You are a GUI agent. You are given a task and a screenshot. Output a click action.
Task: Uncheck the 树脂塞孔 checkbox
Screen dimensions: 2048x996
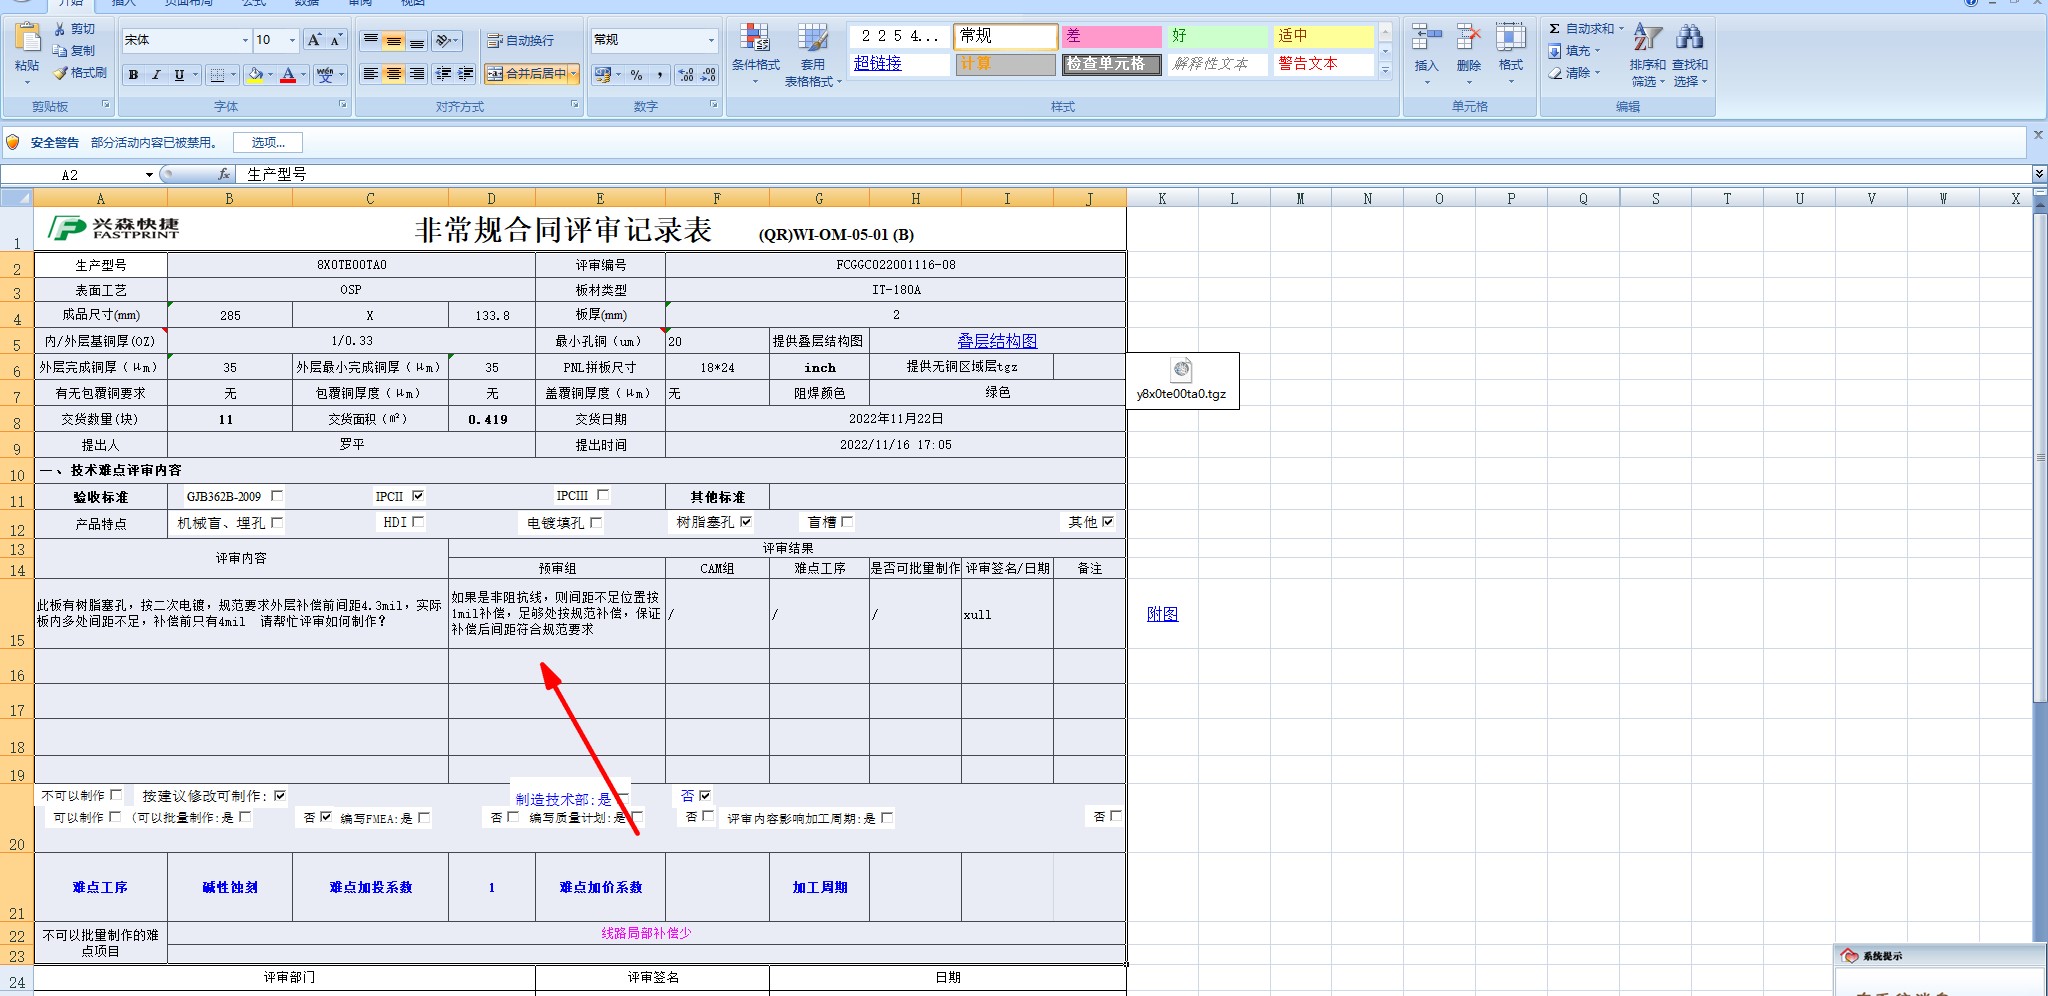(x=746, y=521)
